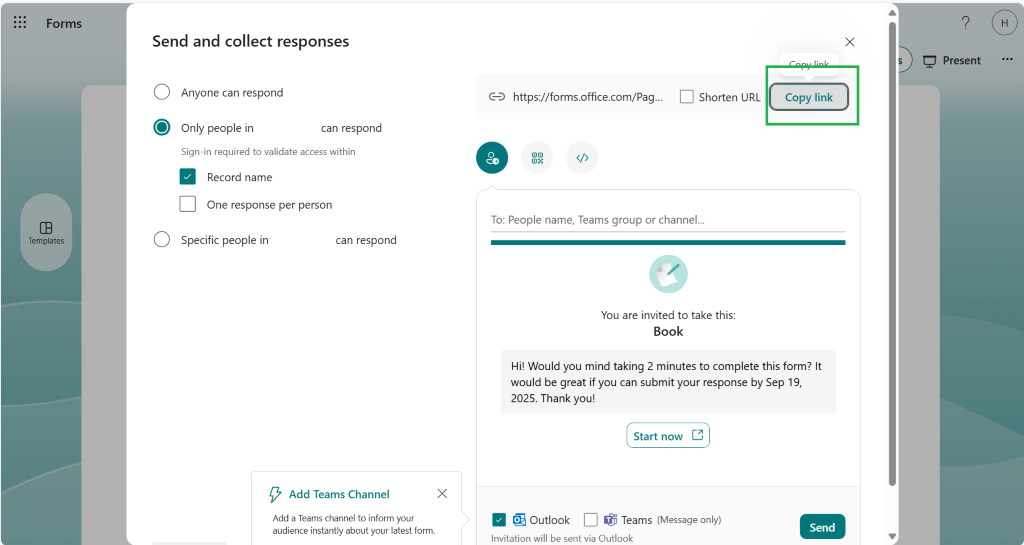This screenshot has height=545, width=1024.
Task: Click the link chain icon
Action: [x=497, y=97]
